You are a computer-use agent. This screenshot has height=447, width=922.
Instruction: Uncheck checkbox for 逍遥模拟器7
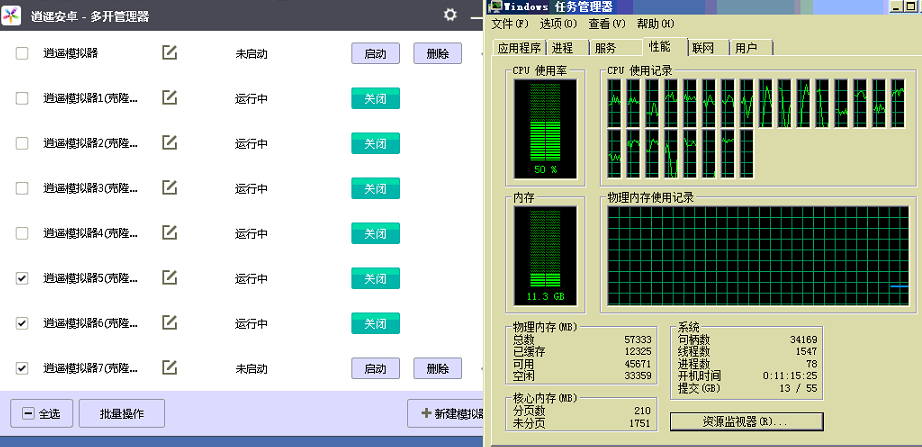click(x=22, y=368)
